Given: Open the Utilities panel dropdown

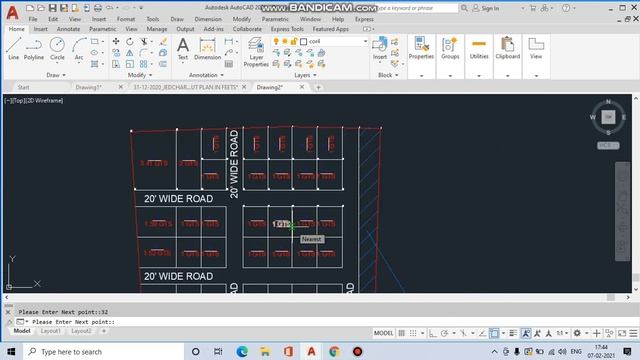Looking at the screenshot, I should pyautogui.click(x=479, y=76).
